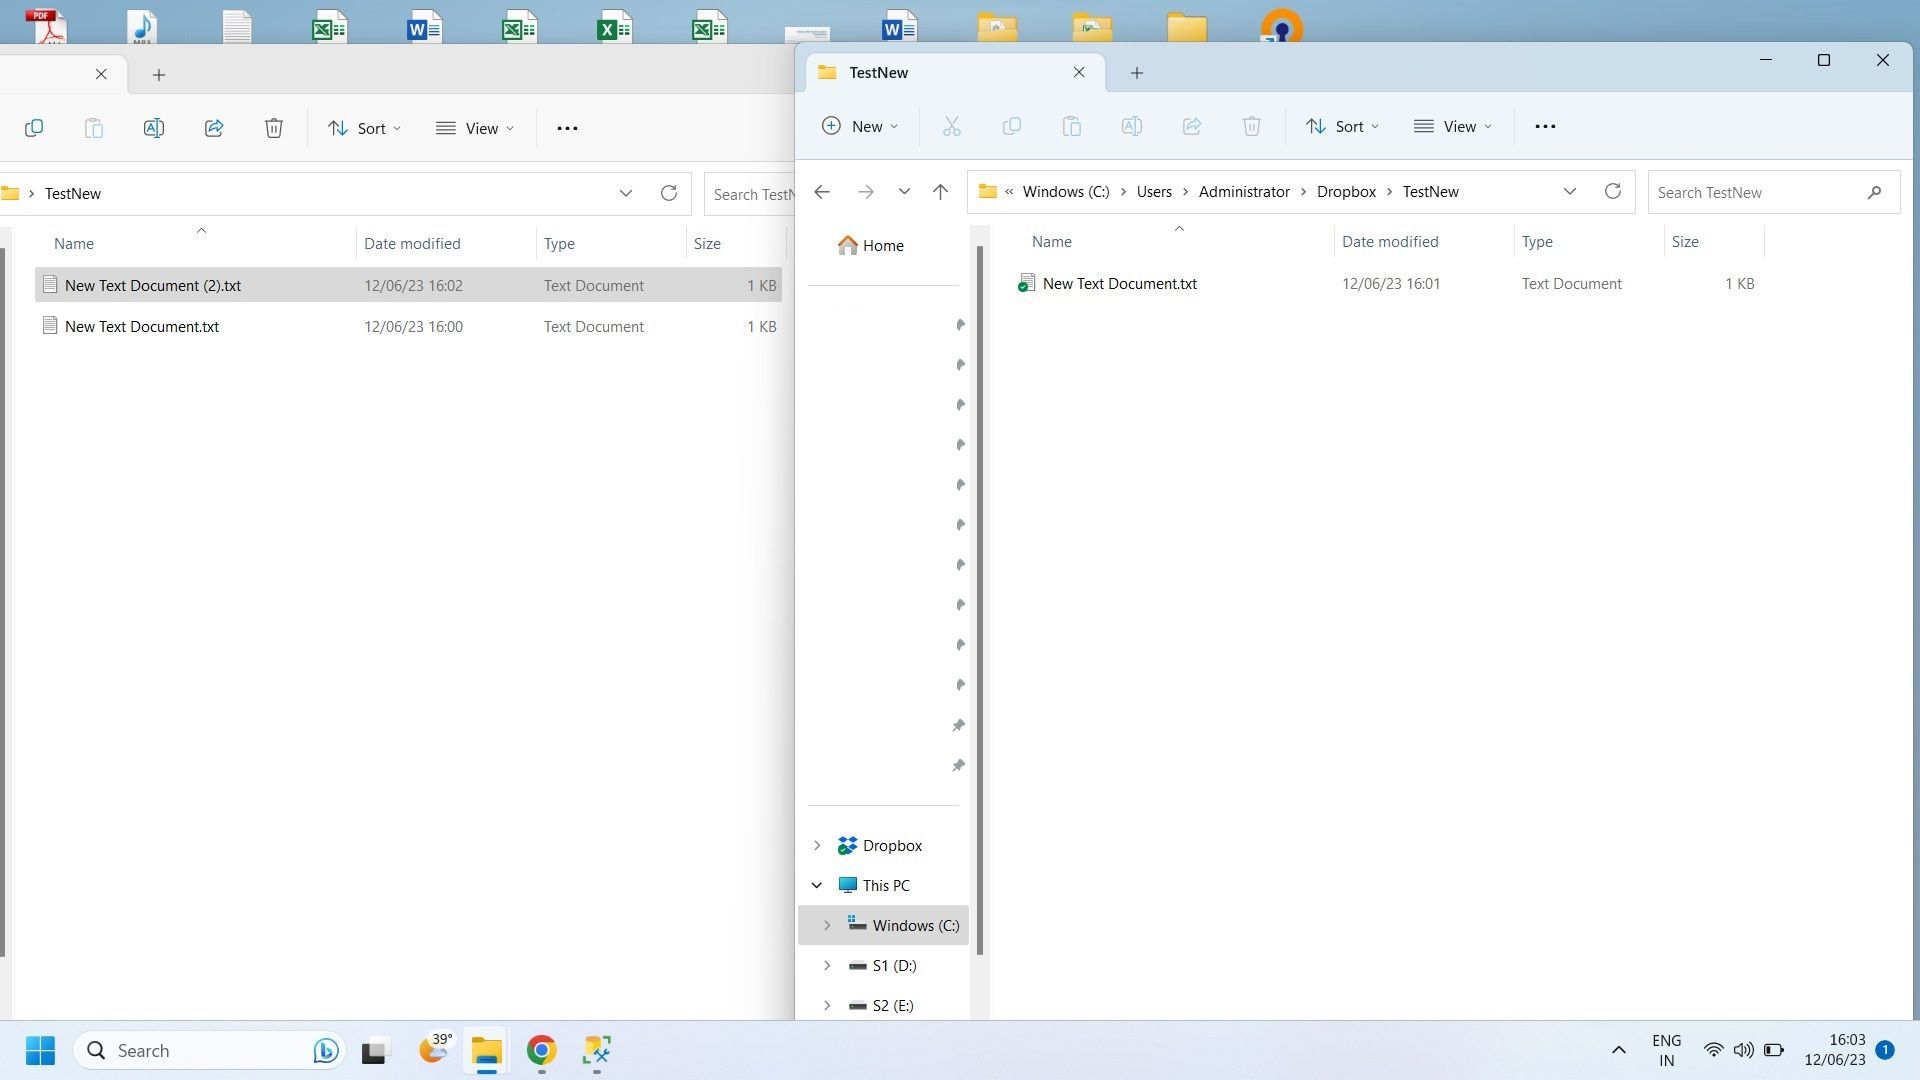1920x1080 pixels.
Task: Open the View dropdown in the right window
Action: click(x=1453, y=126)
